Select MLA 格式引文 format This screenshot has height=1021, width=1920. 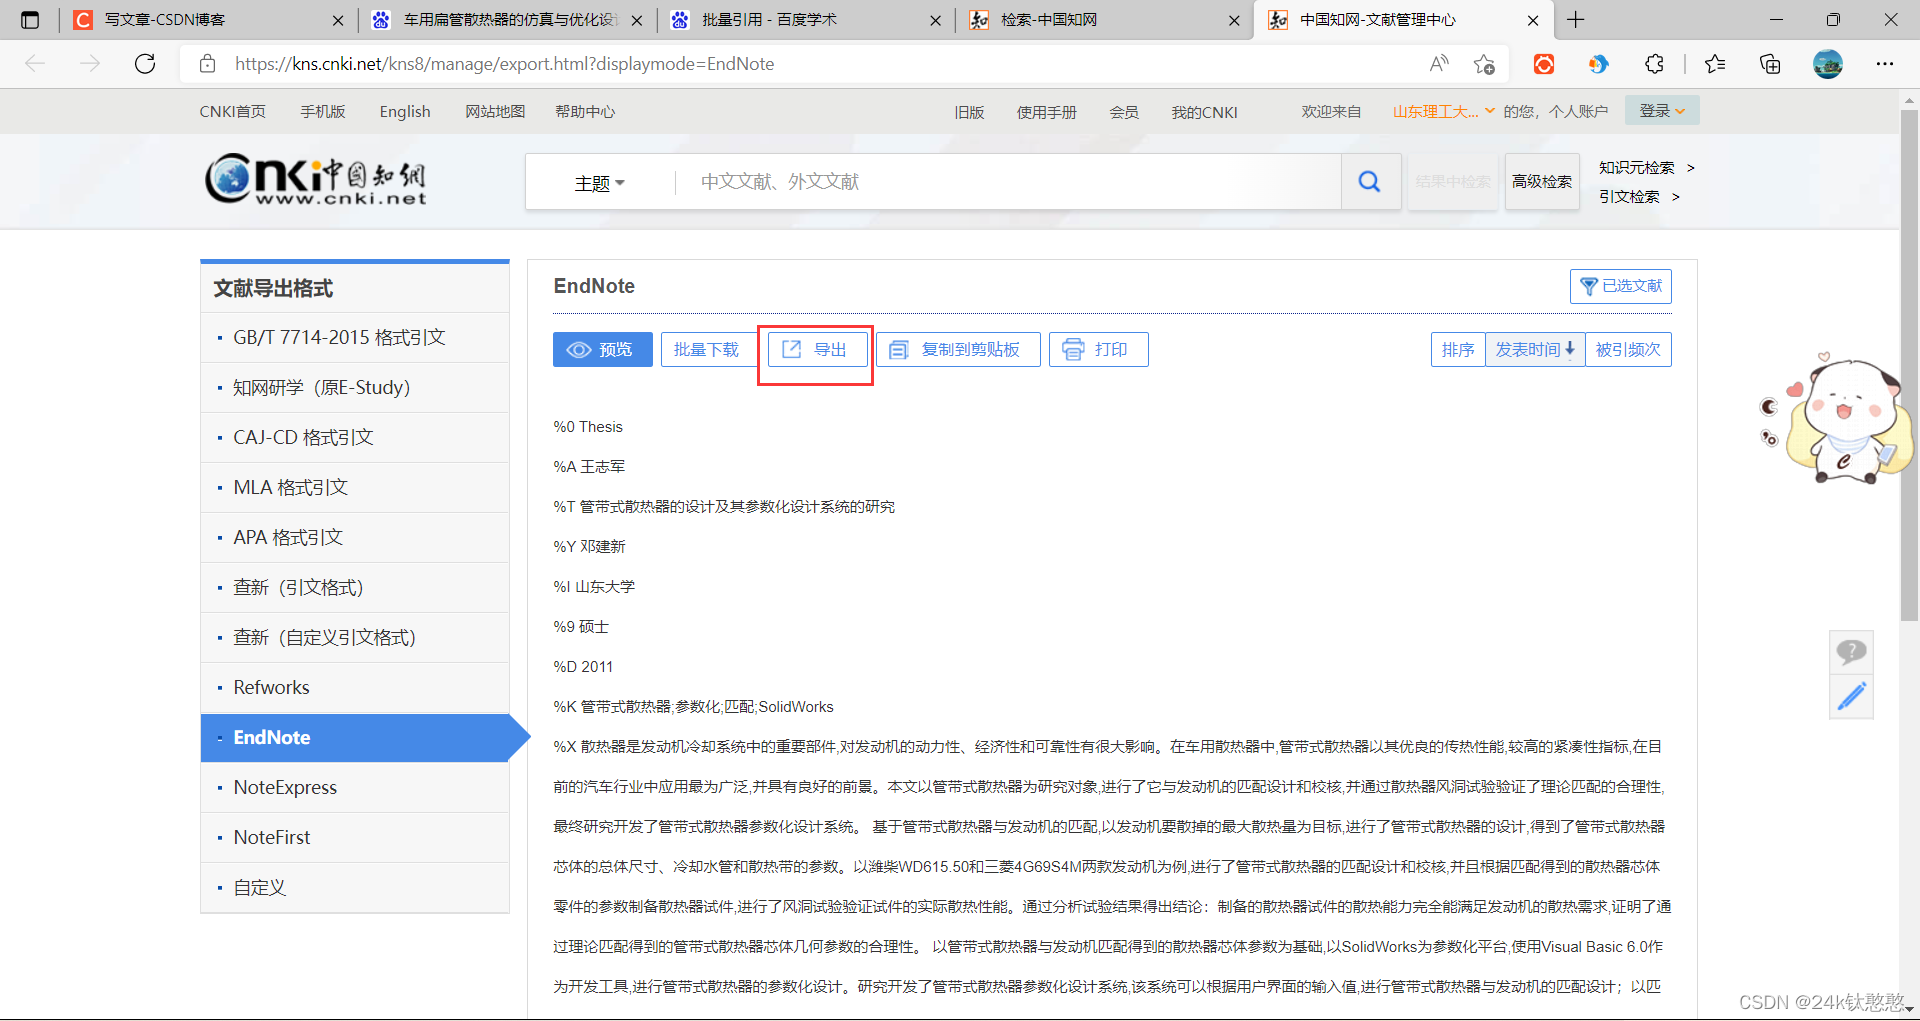point(355,487)
